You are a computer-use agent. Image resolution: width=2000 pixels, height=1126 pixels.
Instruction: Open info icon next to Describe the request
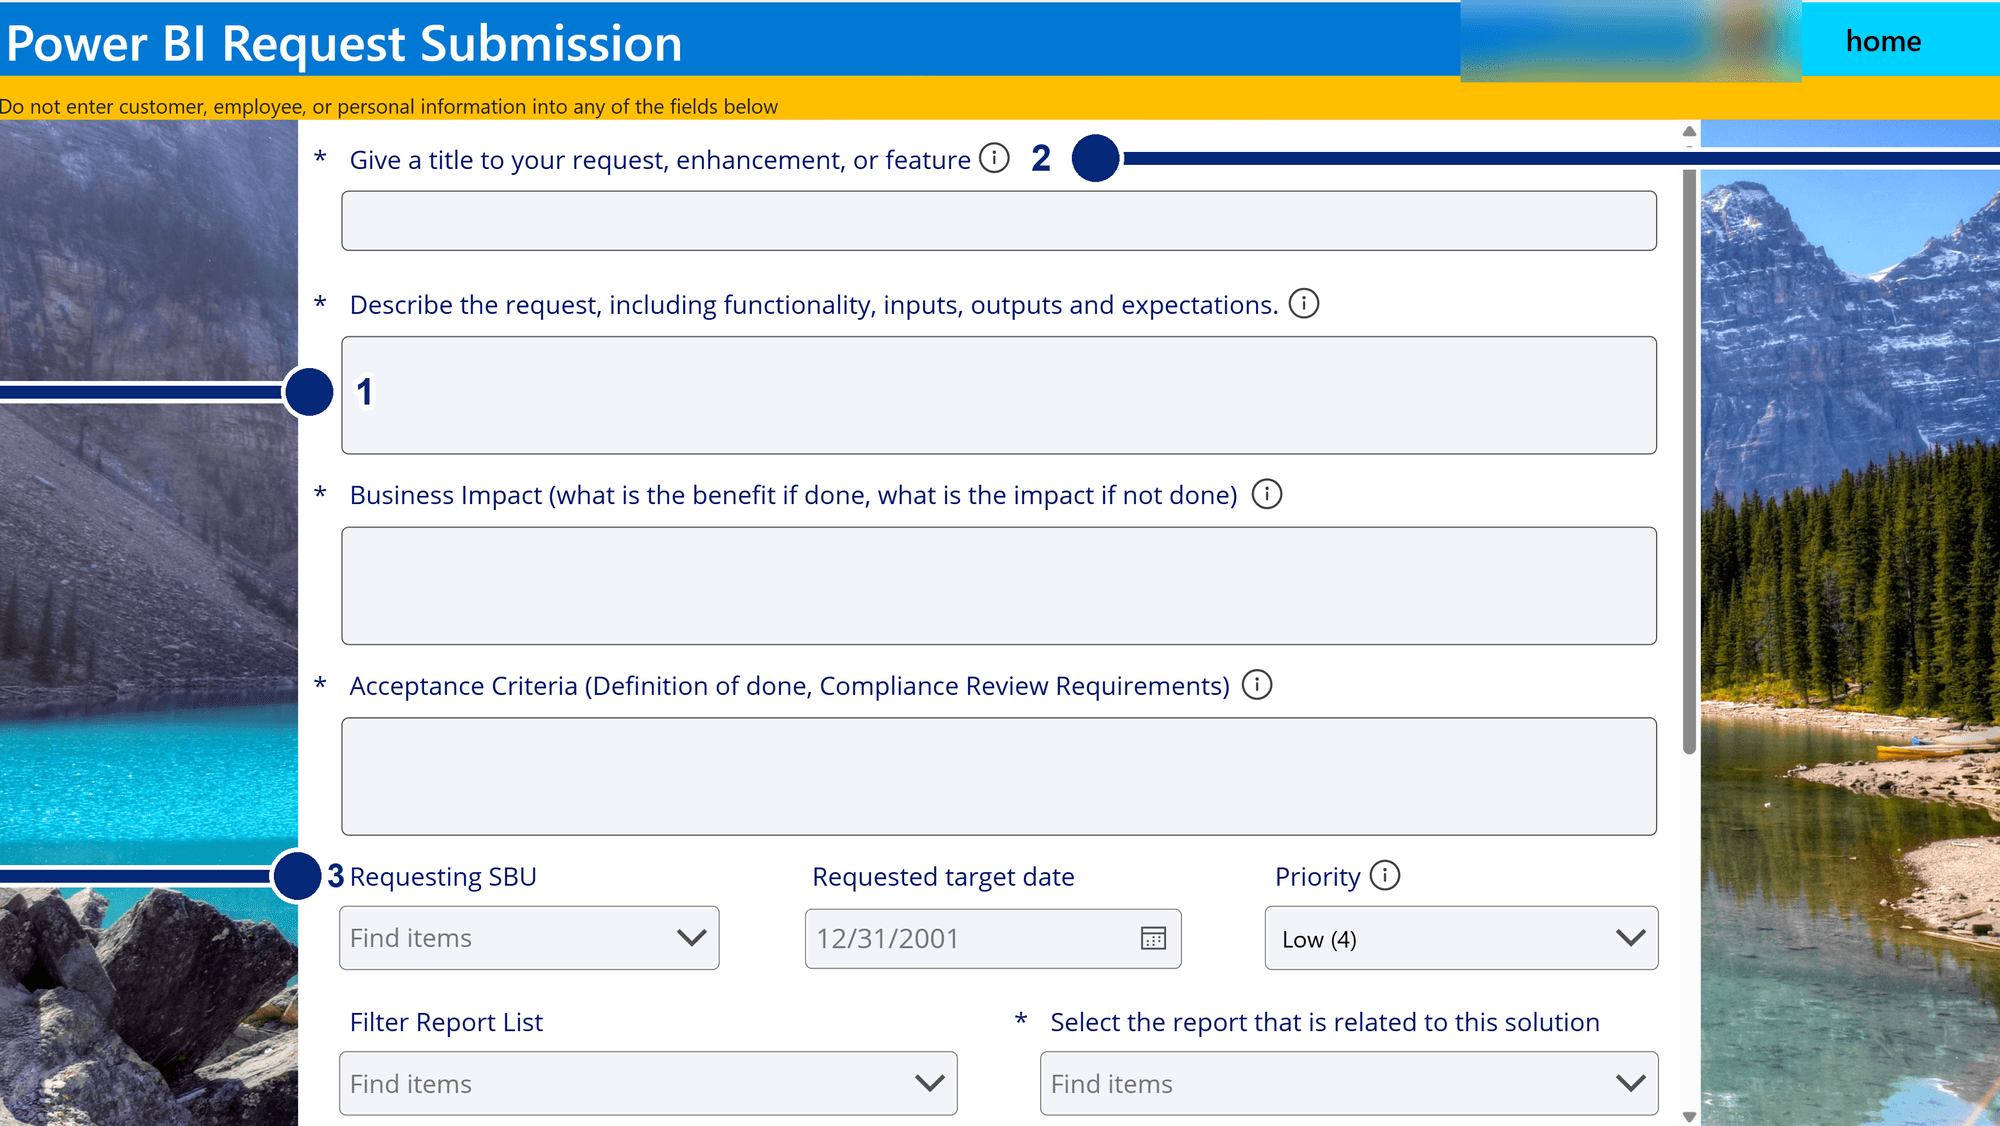(x=1303, y=303)
